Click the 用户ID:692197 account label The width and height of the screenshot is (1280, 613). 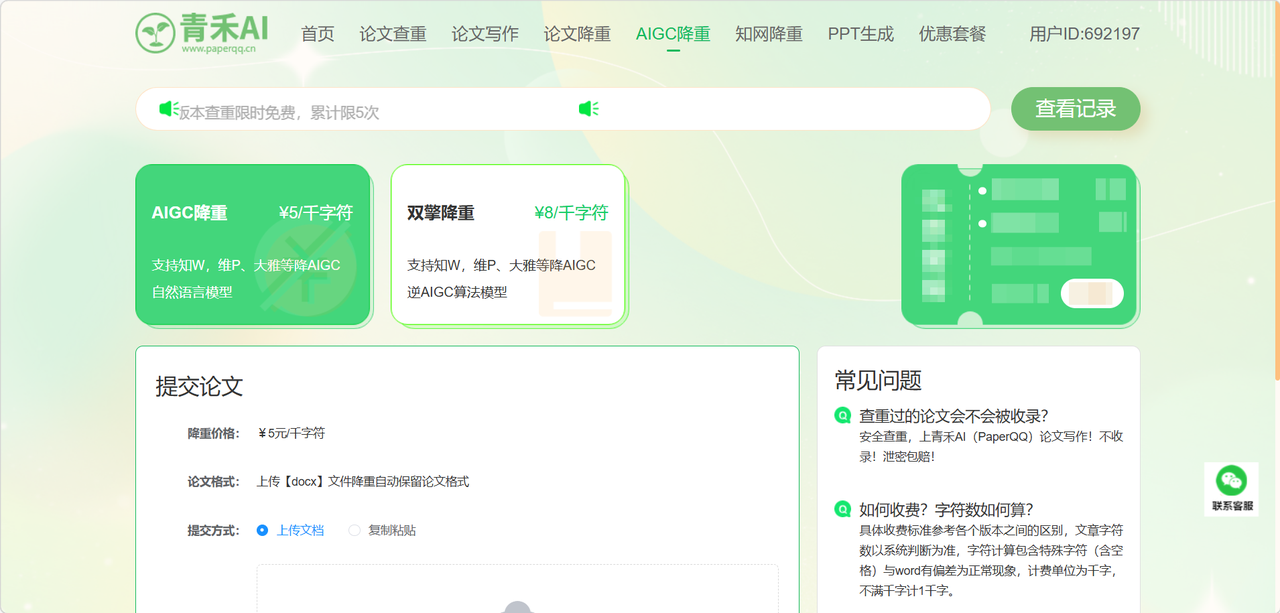pyautogui.click(x=1085, y=34)
